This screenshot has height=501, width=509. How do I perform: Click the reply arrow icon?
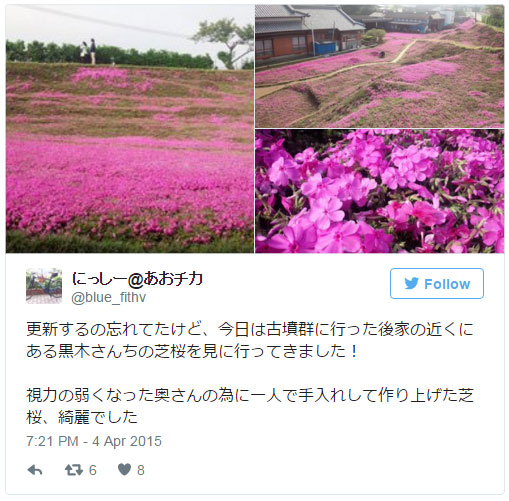(35, 470)
